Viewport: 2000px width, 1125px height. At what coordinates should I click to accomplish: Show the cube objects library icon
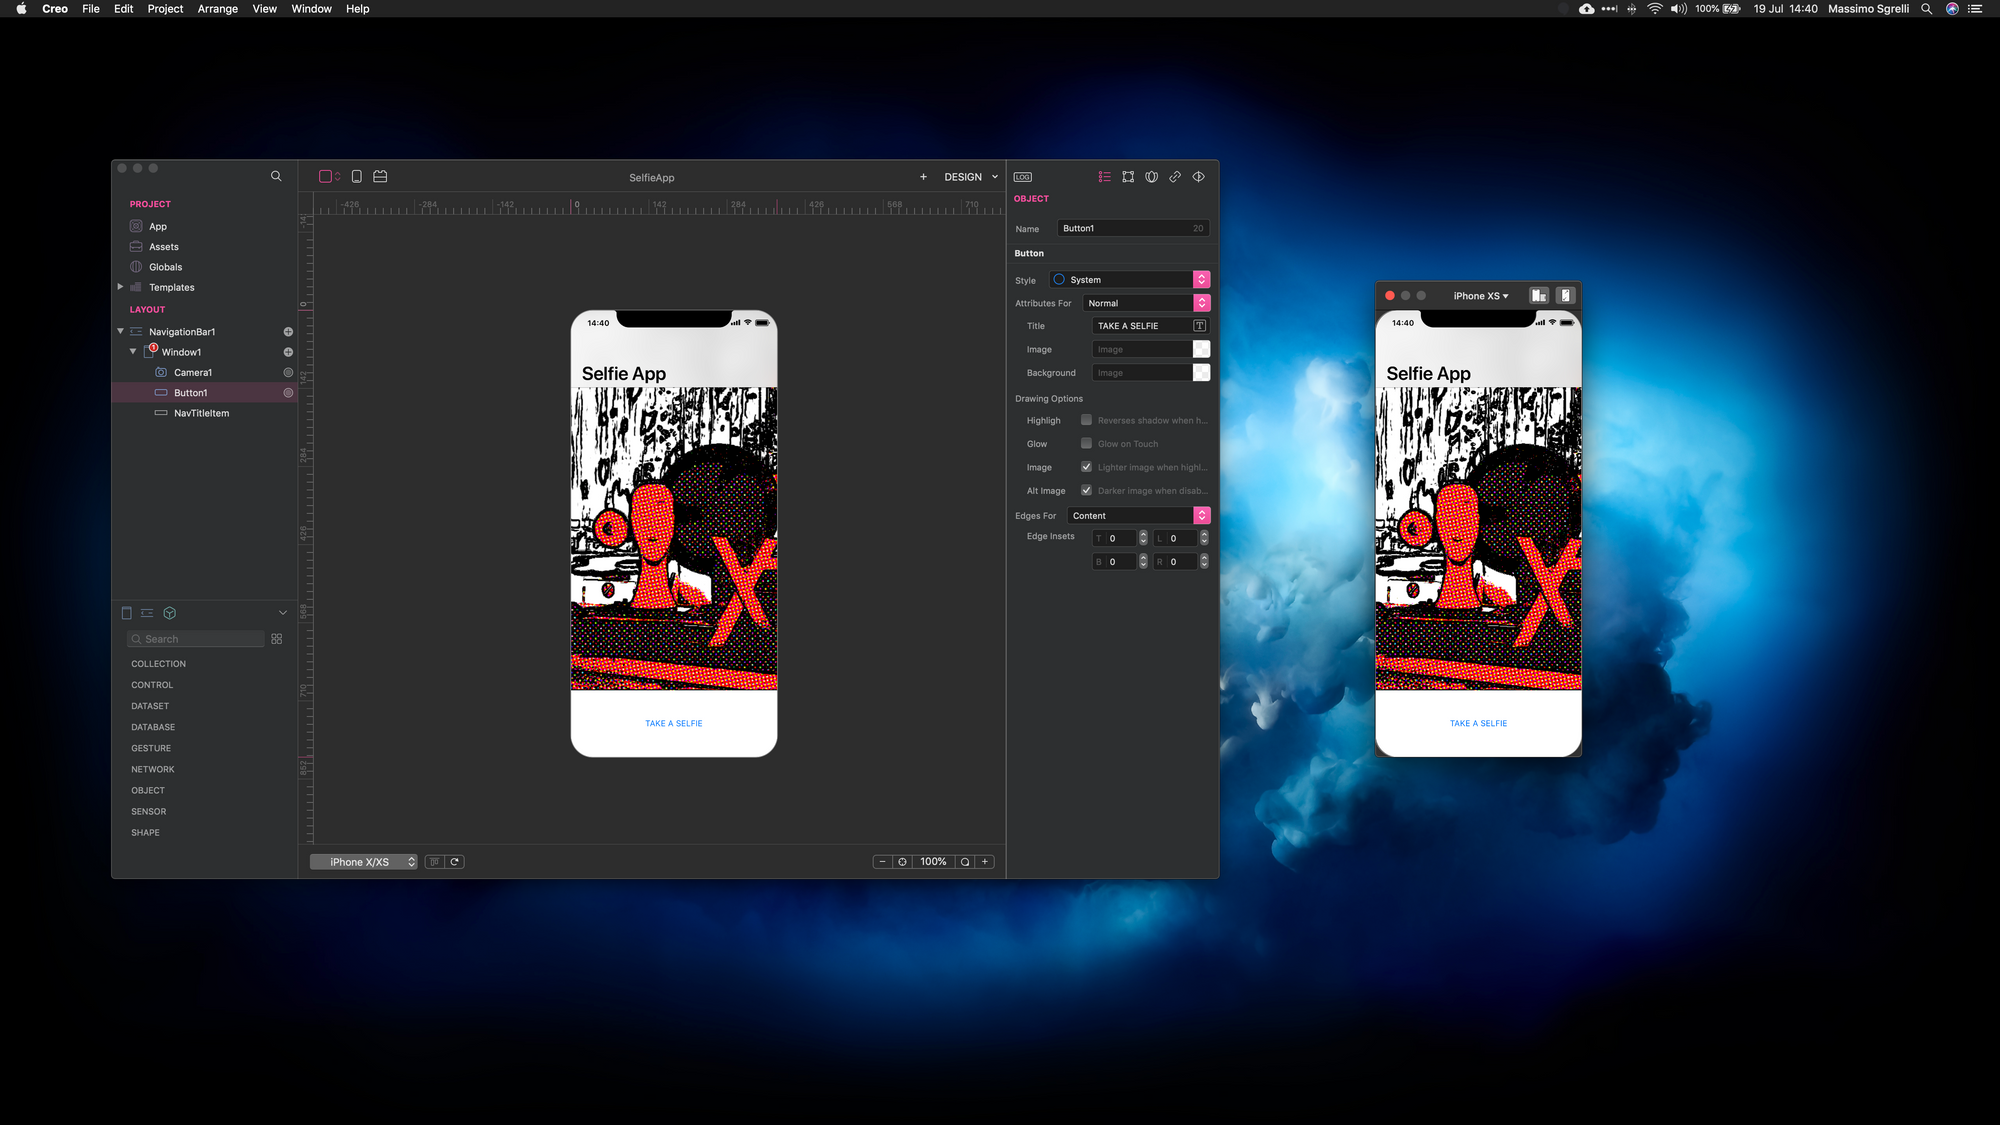click(x=169, y=613)
